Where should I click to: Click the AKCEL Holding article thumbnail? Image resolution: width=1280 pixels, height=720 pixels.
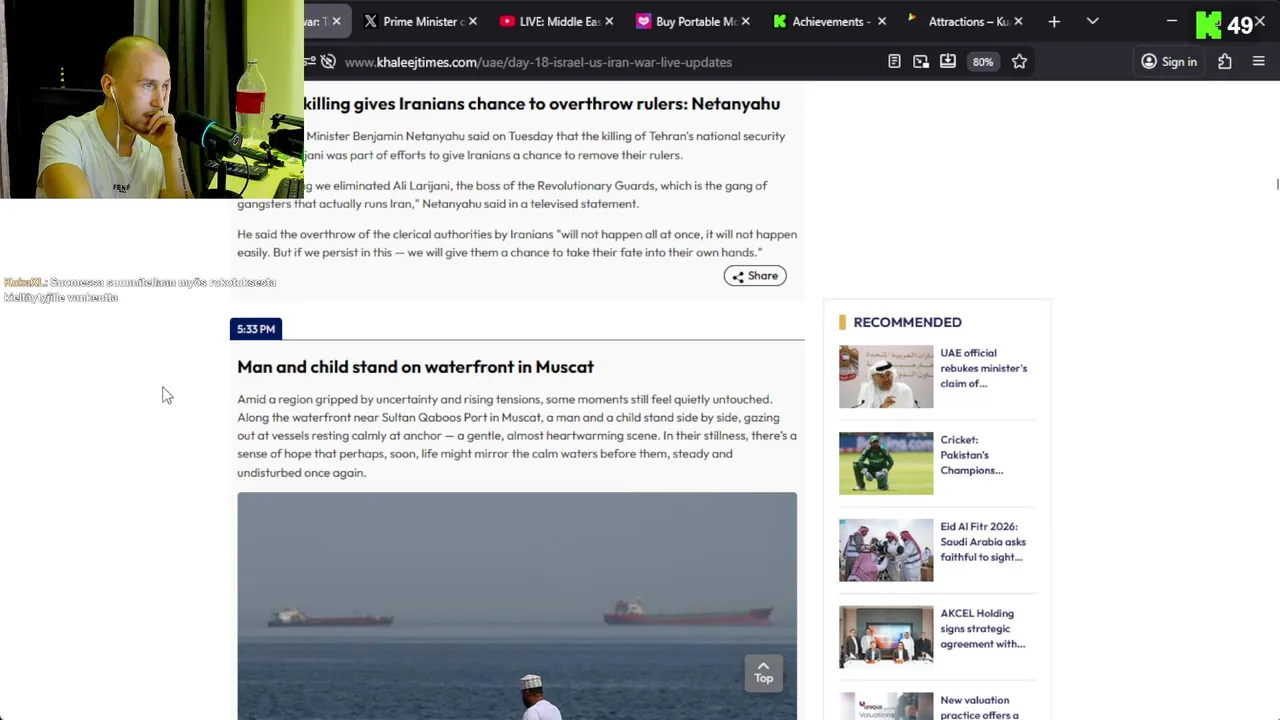886,637
